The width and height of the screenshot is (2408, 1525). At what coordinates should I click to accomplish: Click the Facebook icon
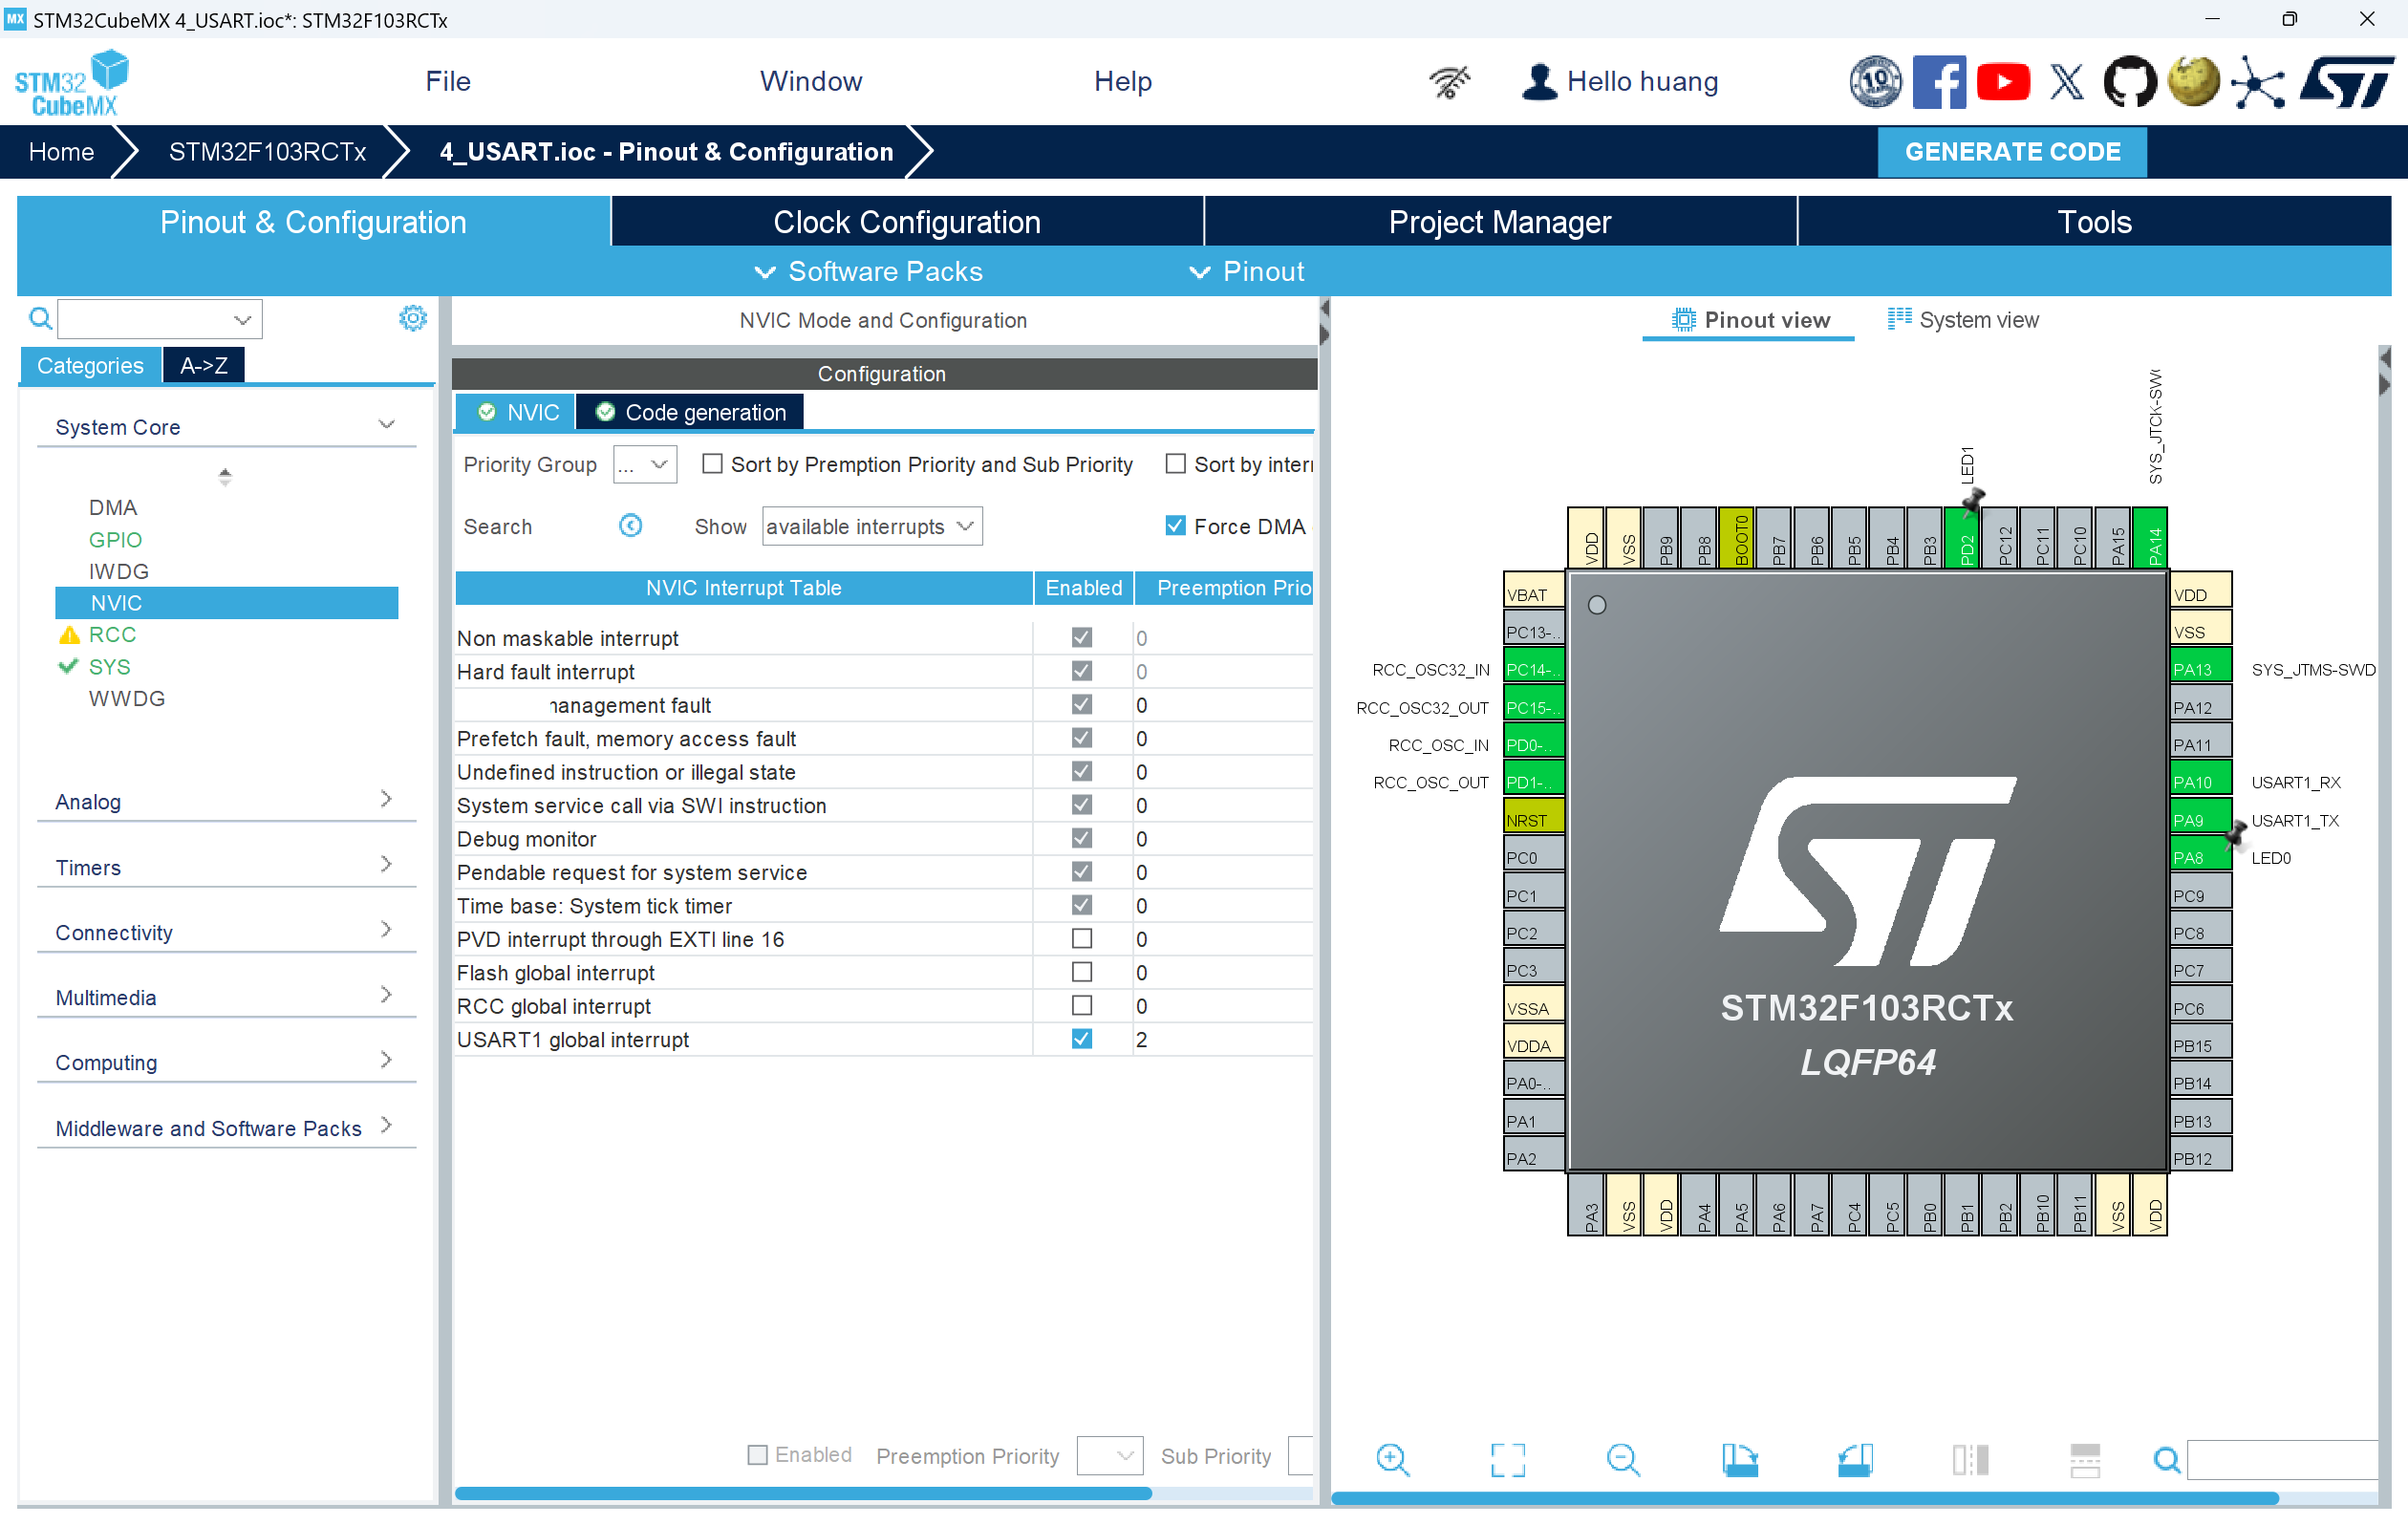point(1938,82)
